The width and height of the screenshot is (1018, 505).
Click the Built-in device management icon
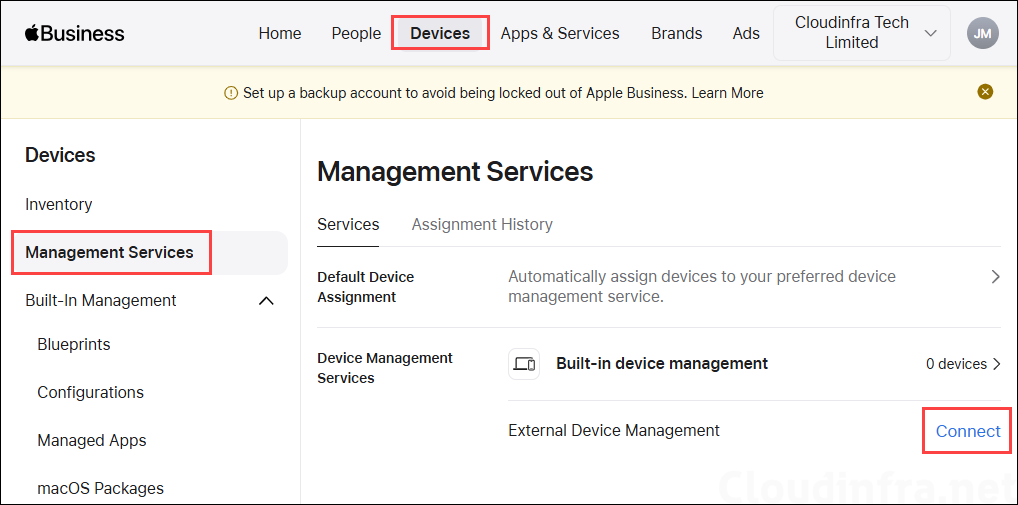coord(524,364)
